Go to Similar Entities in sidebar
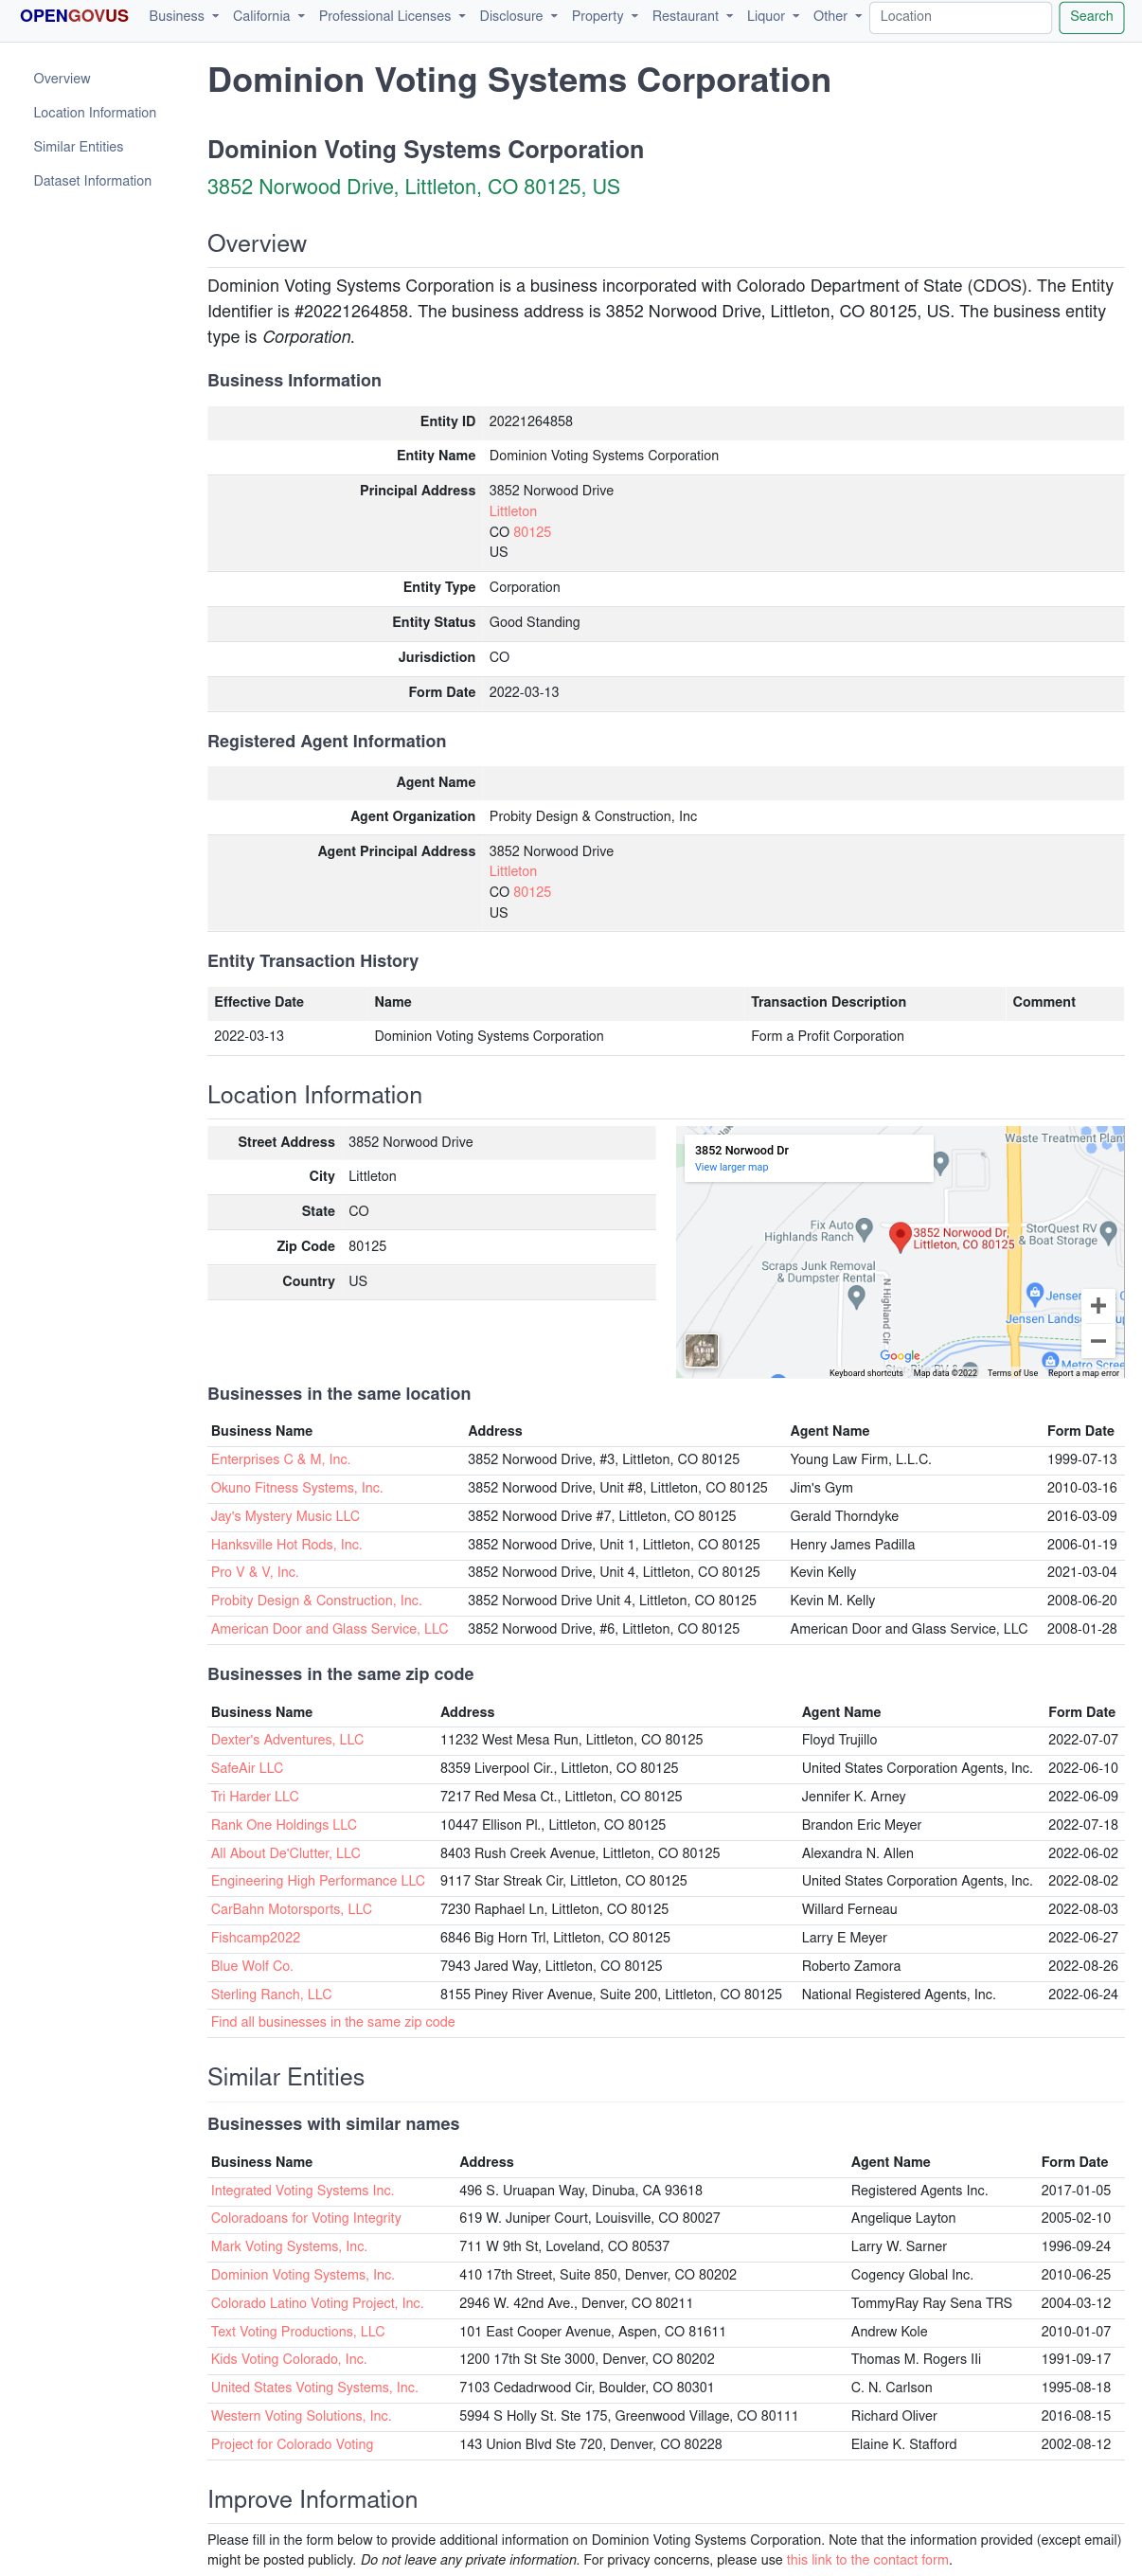 78,147
